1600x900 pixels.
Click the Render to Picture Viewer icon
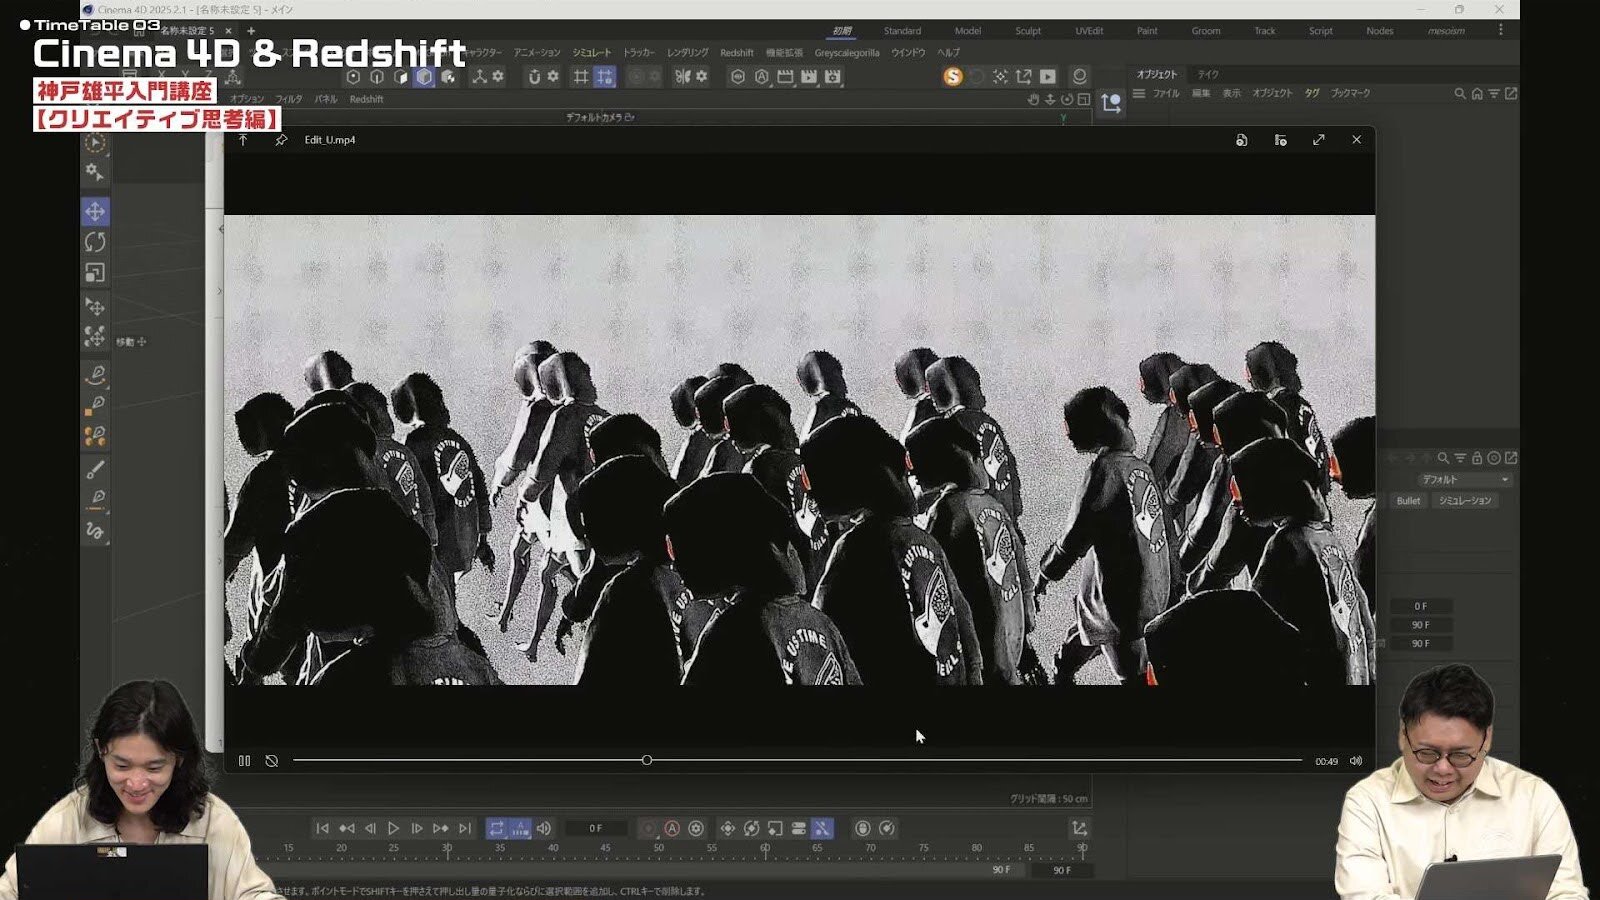pyautogui.click(x=1047, y=75)
